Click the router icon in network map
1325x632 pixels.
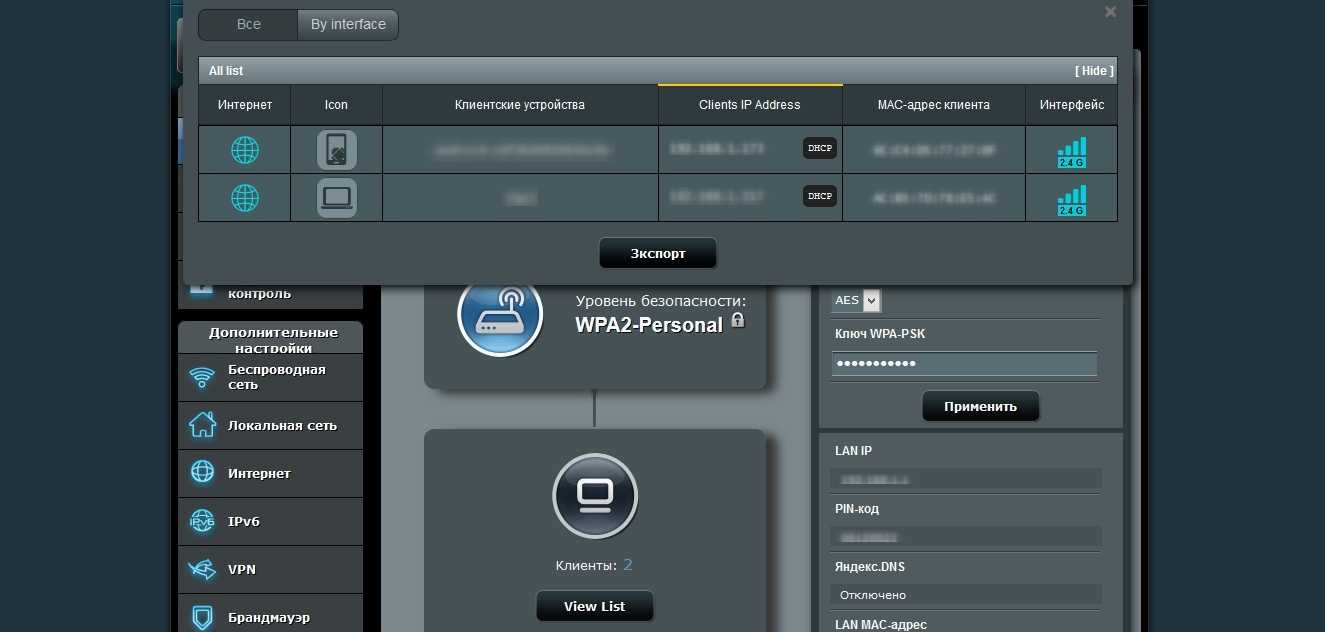tap(500, 314)
